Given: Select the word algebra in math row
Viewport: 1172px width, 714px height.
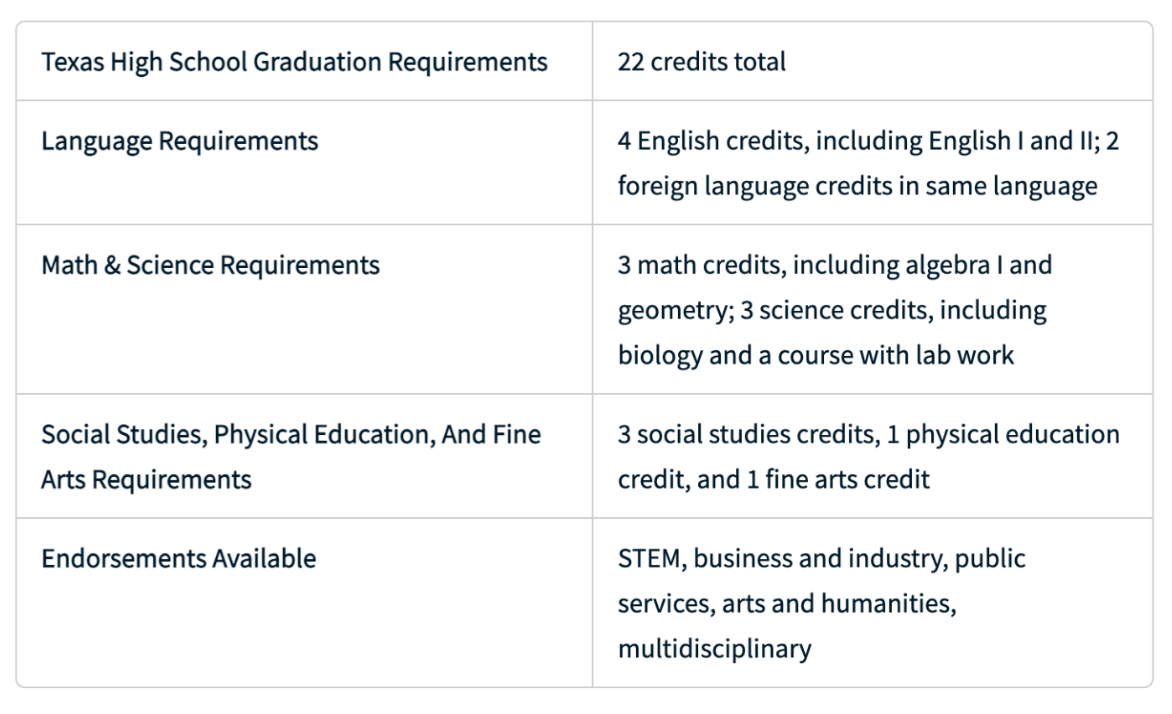Looking at the screenshot, I should 947,265.
